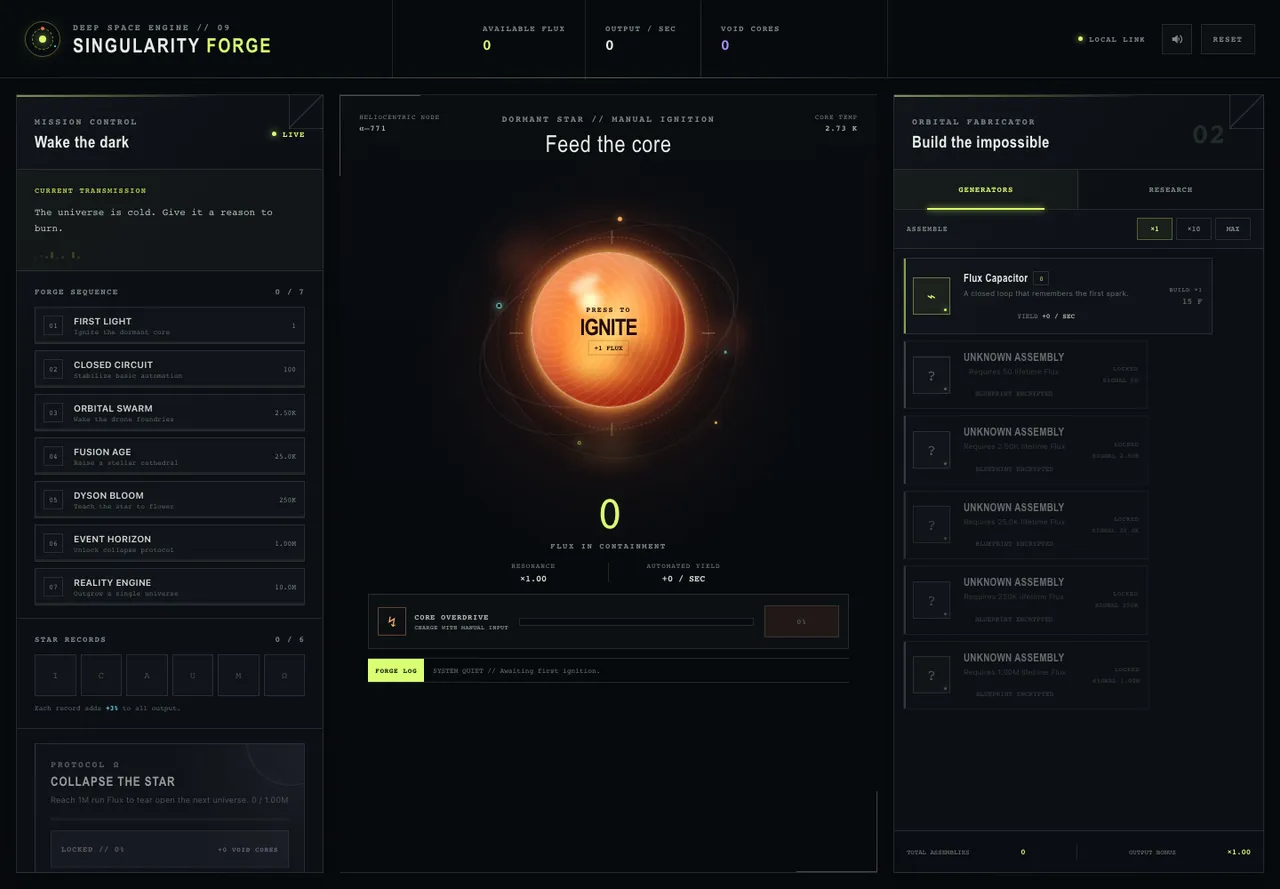The width and height of the screenshot is (1280, 889).
Task: Mute the game sound with the speaker icon
Action: (x=1177, y=39)
